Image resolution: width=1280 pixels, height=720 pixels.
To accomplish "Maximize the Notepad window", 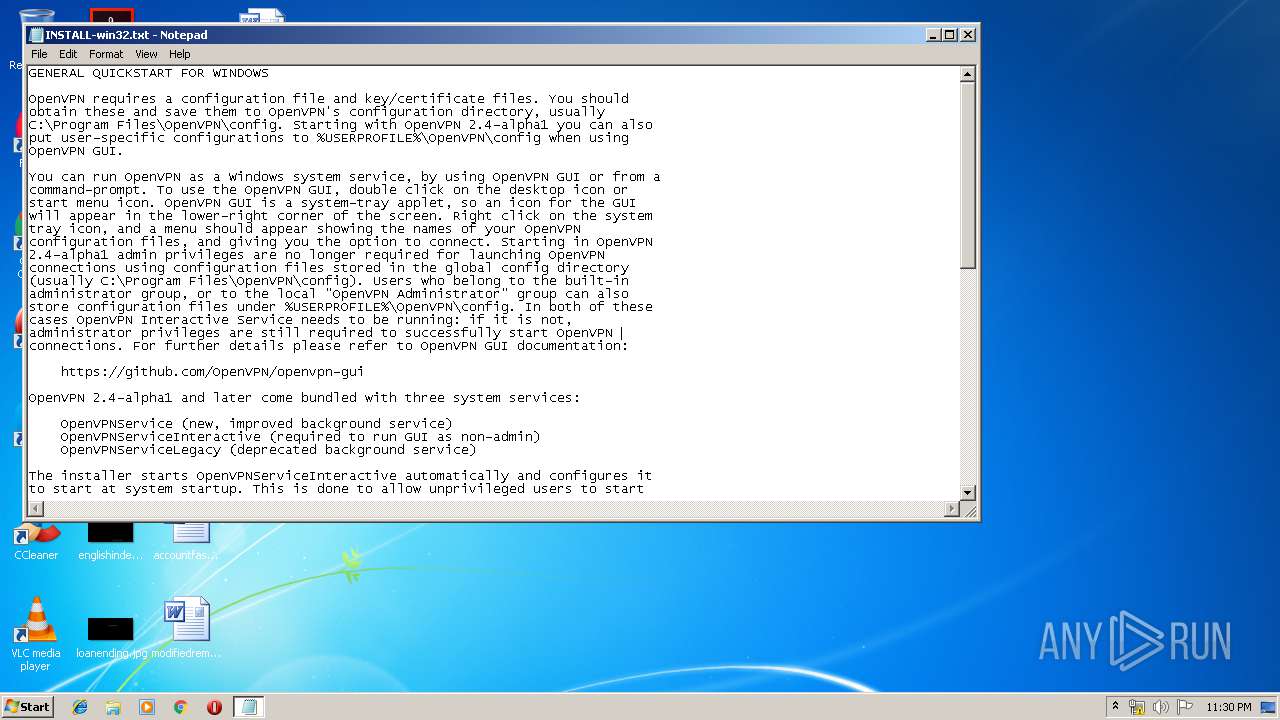I will [x=950, y=35].
